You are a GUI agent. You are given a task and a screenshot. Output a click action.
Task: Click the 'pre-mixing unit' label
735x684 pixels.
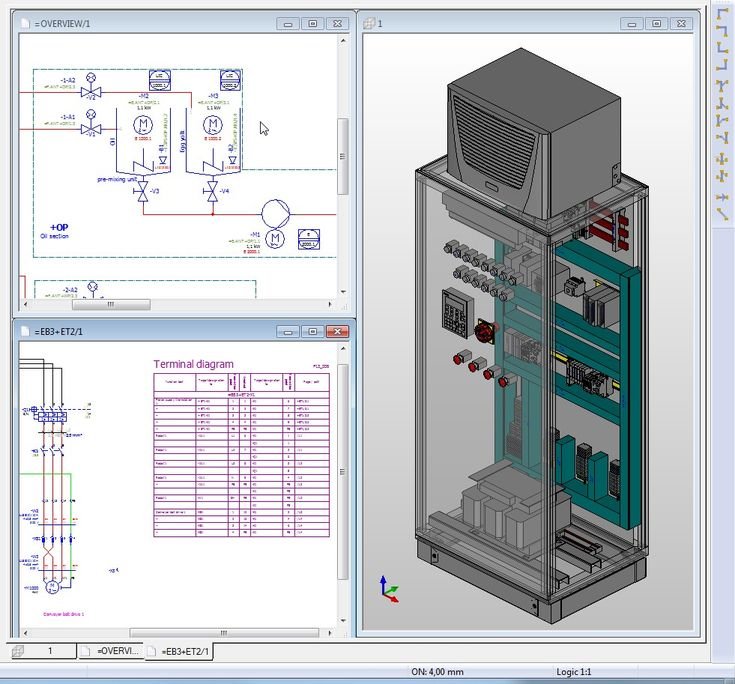coord(117,179)
